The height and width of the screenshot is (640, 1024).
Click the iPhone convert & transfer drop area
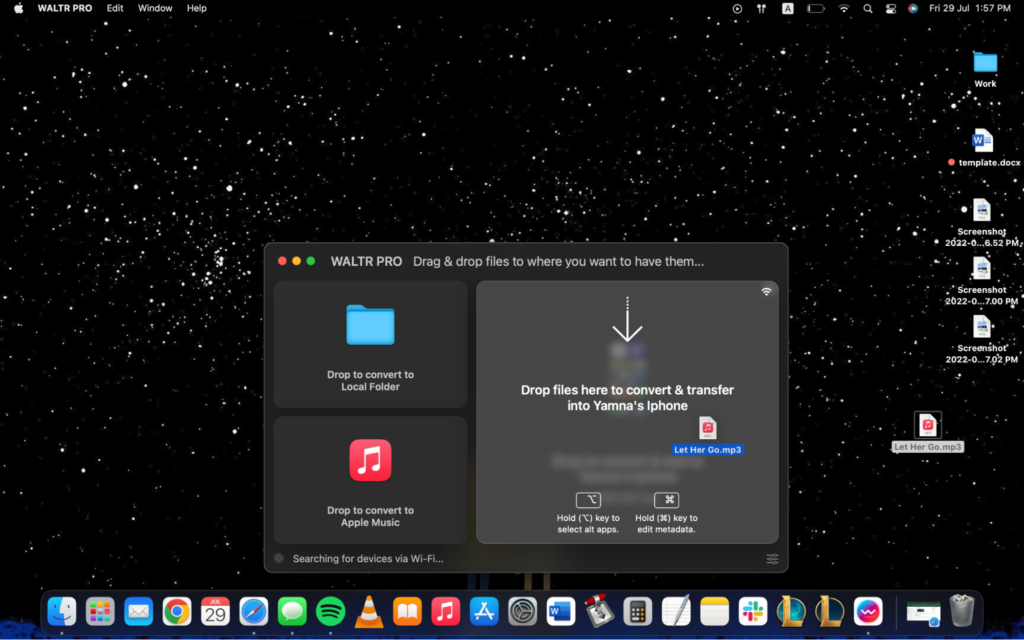pyautogui.click(x=627, y=412)
